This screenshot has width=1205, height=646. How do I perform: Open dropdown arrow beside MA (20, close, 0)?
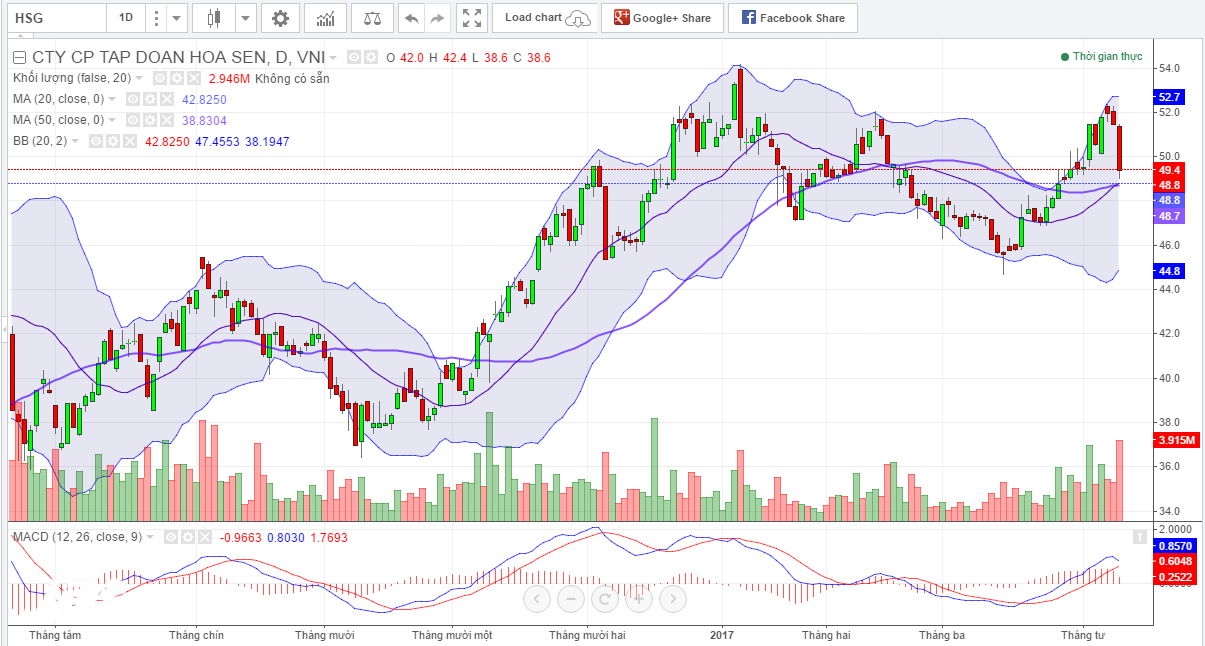112,99
